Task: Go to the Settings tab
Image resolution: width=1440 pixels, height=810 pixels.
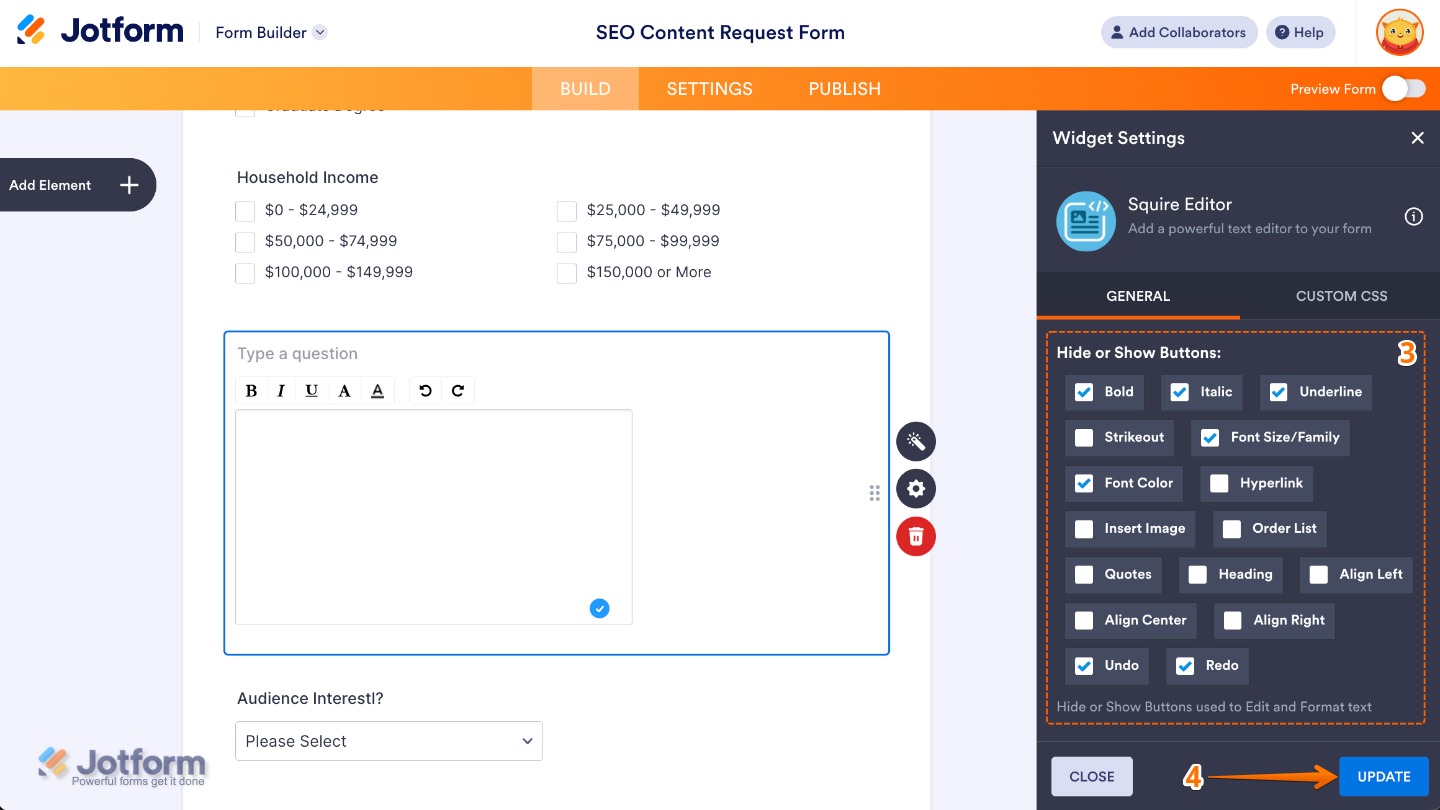Action: 709,89
